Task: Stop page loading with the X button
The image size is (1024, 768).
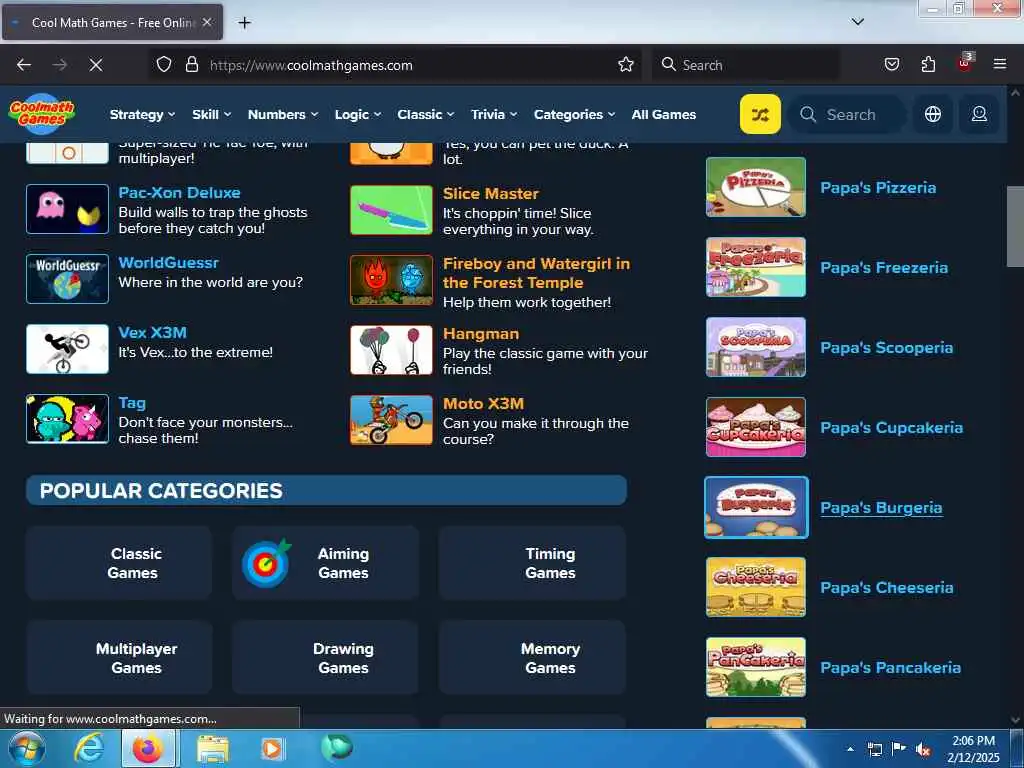Action: [95, 65]
